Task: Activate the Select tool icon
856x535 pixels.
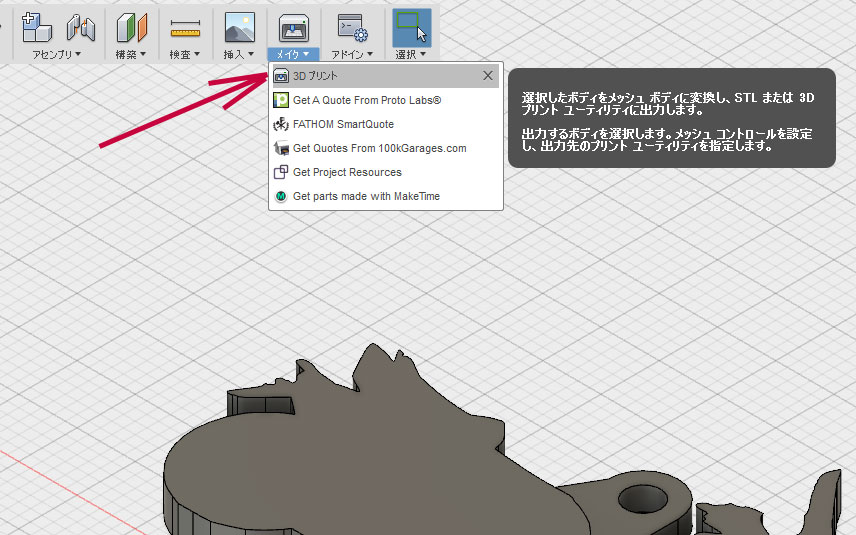Action: click(x=410, y=27)
